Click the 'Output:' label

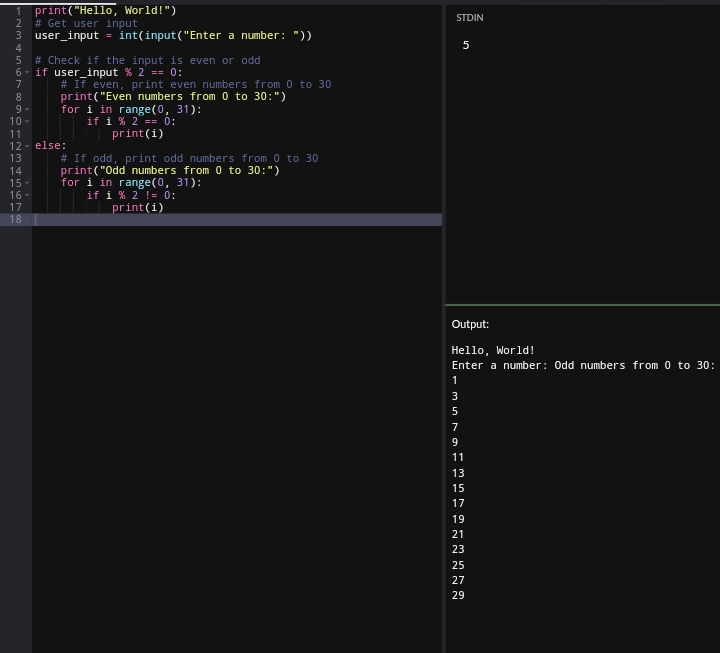click(470, 325)
